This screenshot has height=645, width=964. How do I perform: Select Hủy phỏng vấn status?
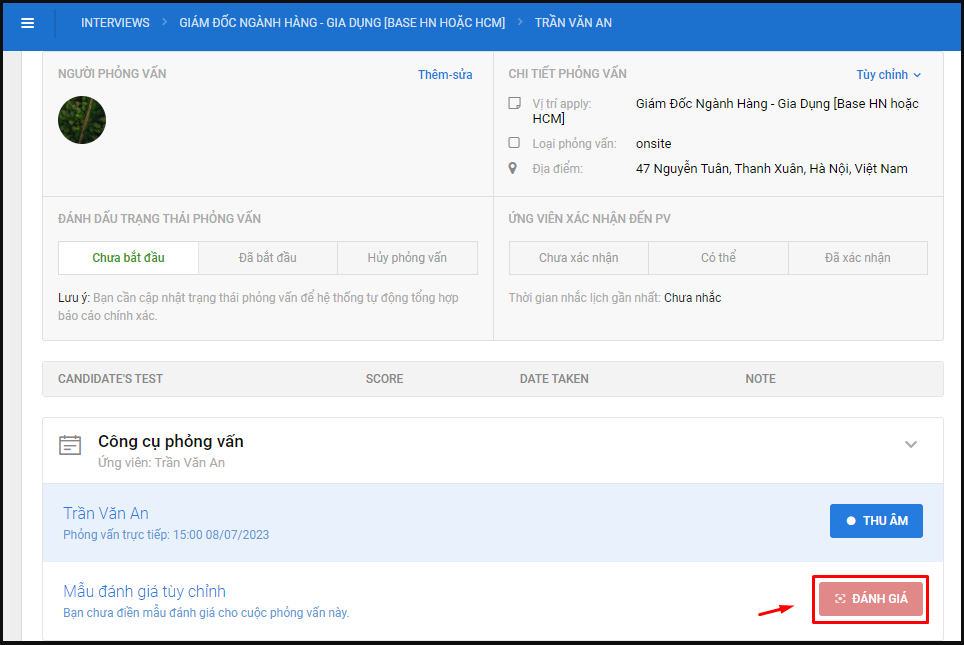click(407, 258)
